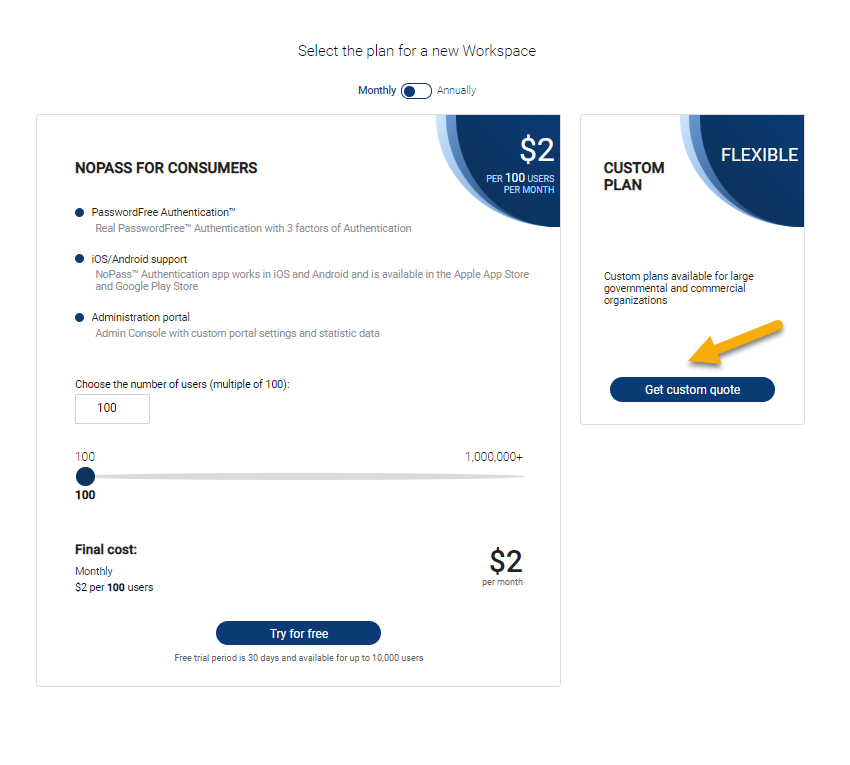Viewport: 850px width, 765px height.
Task: Click the Administration portal feature title
Action: click(140, 317)
